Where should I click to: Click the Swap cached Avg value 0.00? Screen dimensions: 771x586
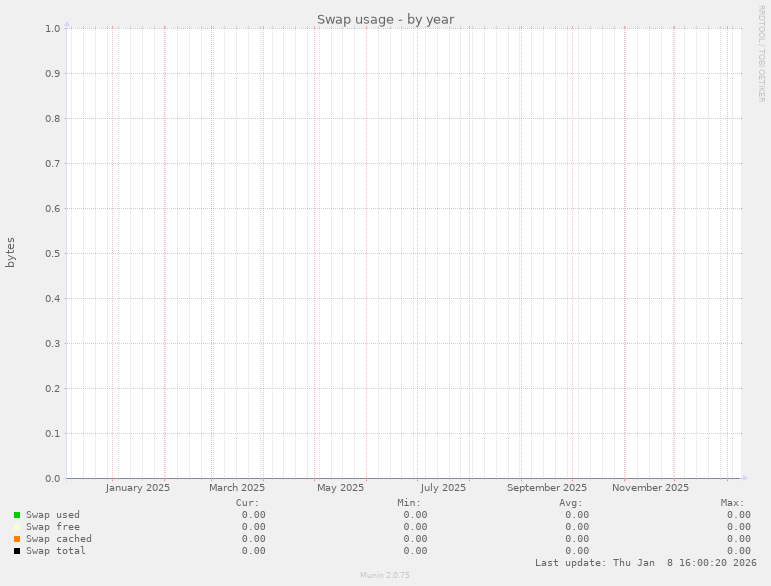coord(577,539)
